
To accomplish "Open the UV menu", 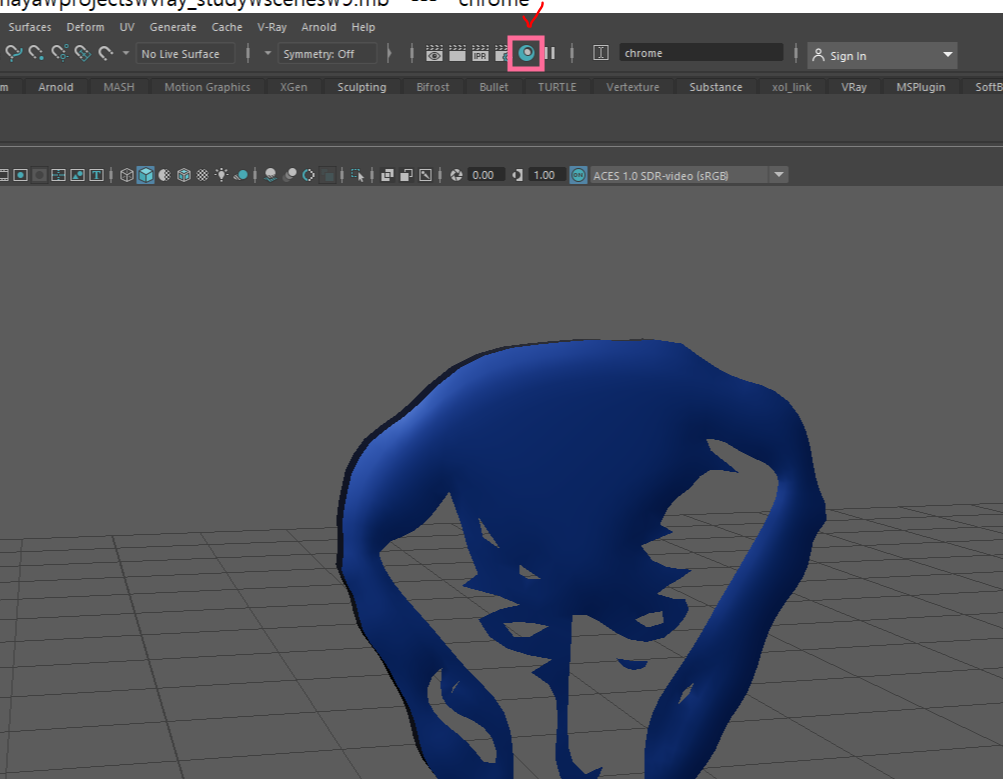I will coord(127,27).
